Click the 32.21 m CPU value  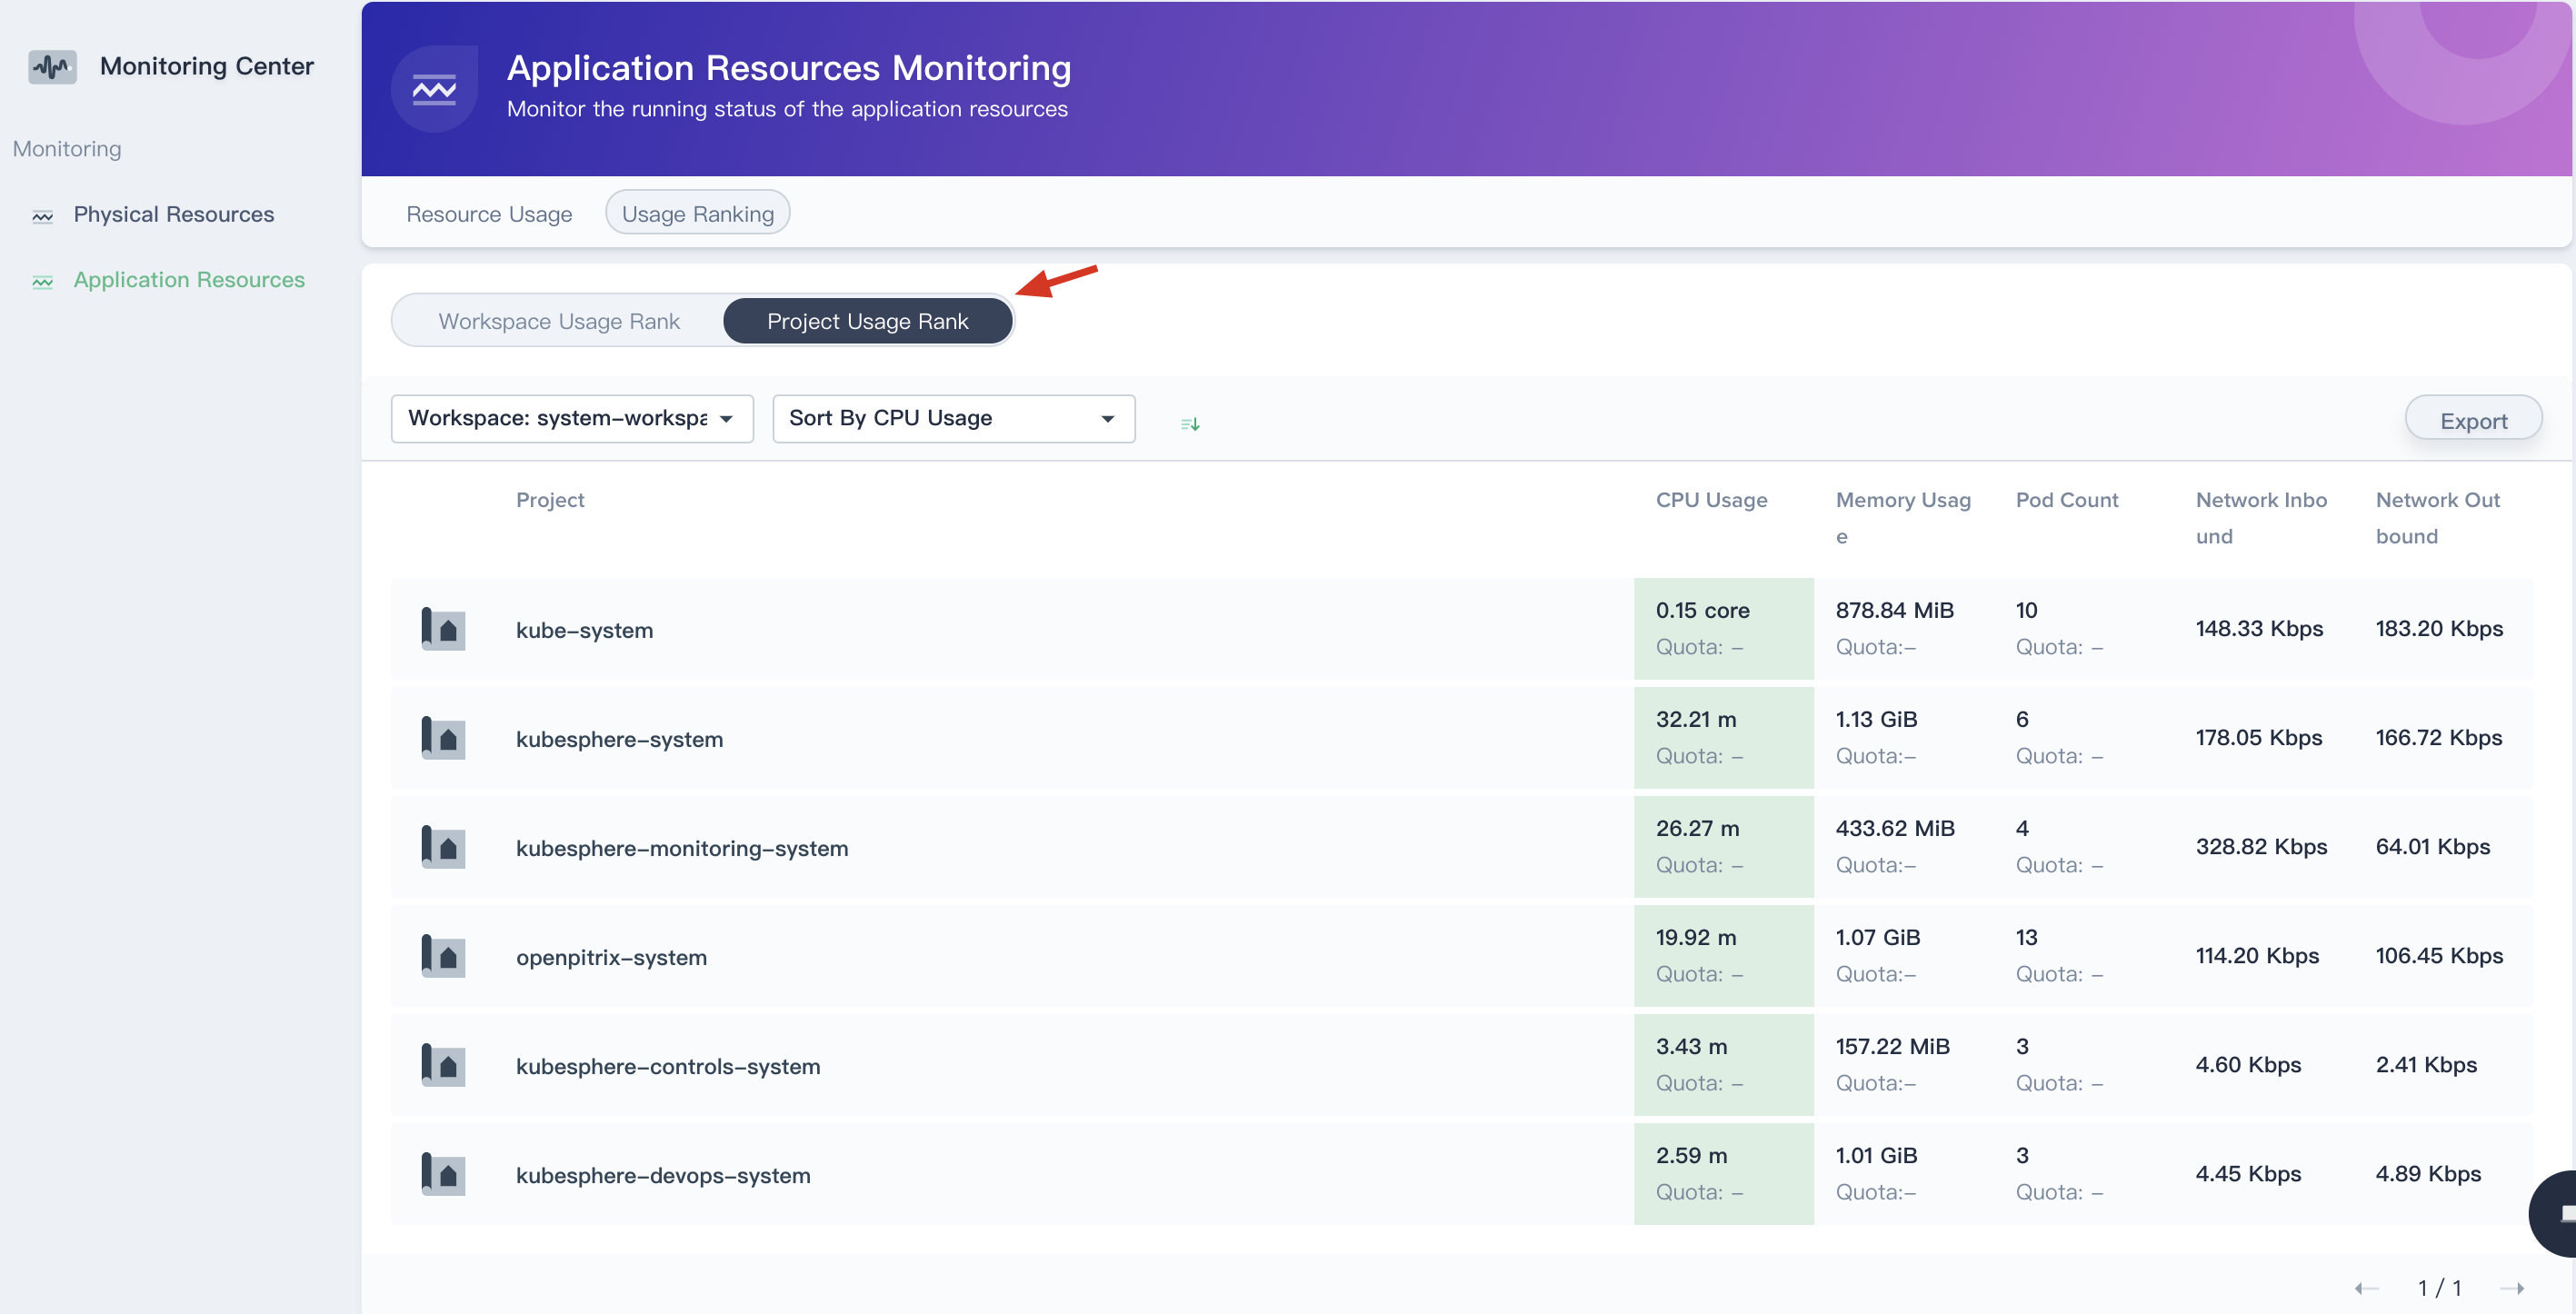[1696, 719]
